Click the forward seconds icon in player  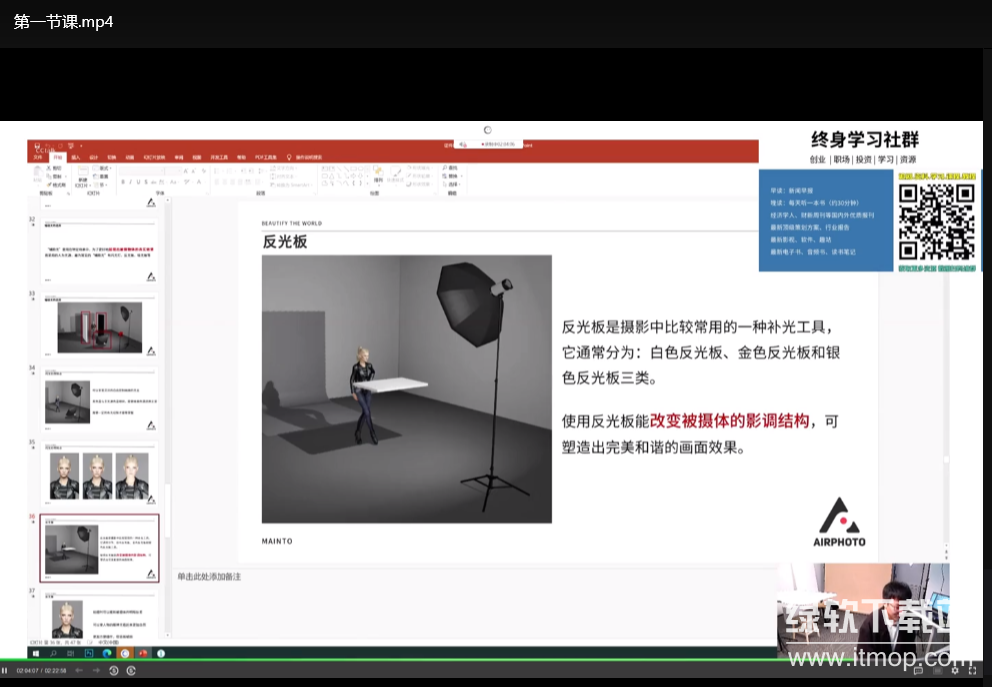pos(132,670)
